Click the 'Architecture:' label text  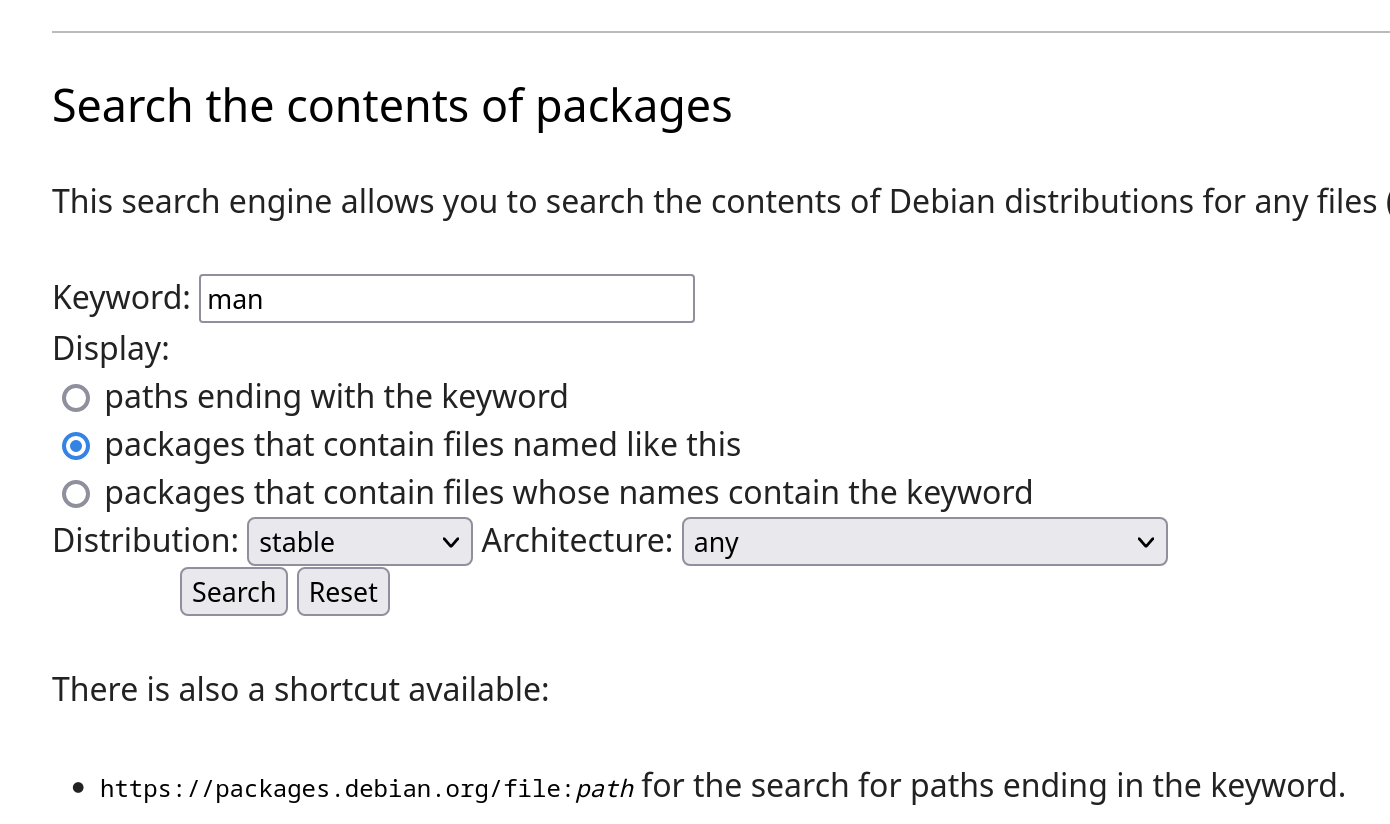pos(577,541)
